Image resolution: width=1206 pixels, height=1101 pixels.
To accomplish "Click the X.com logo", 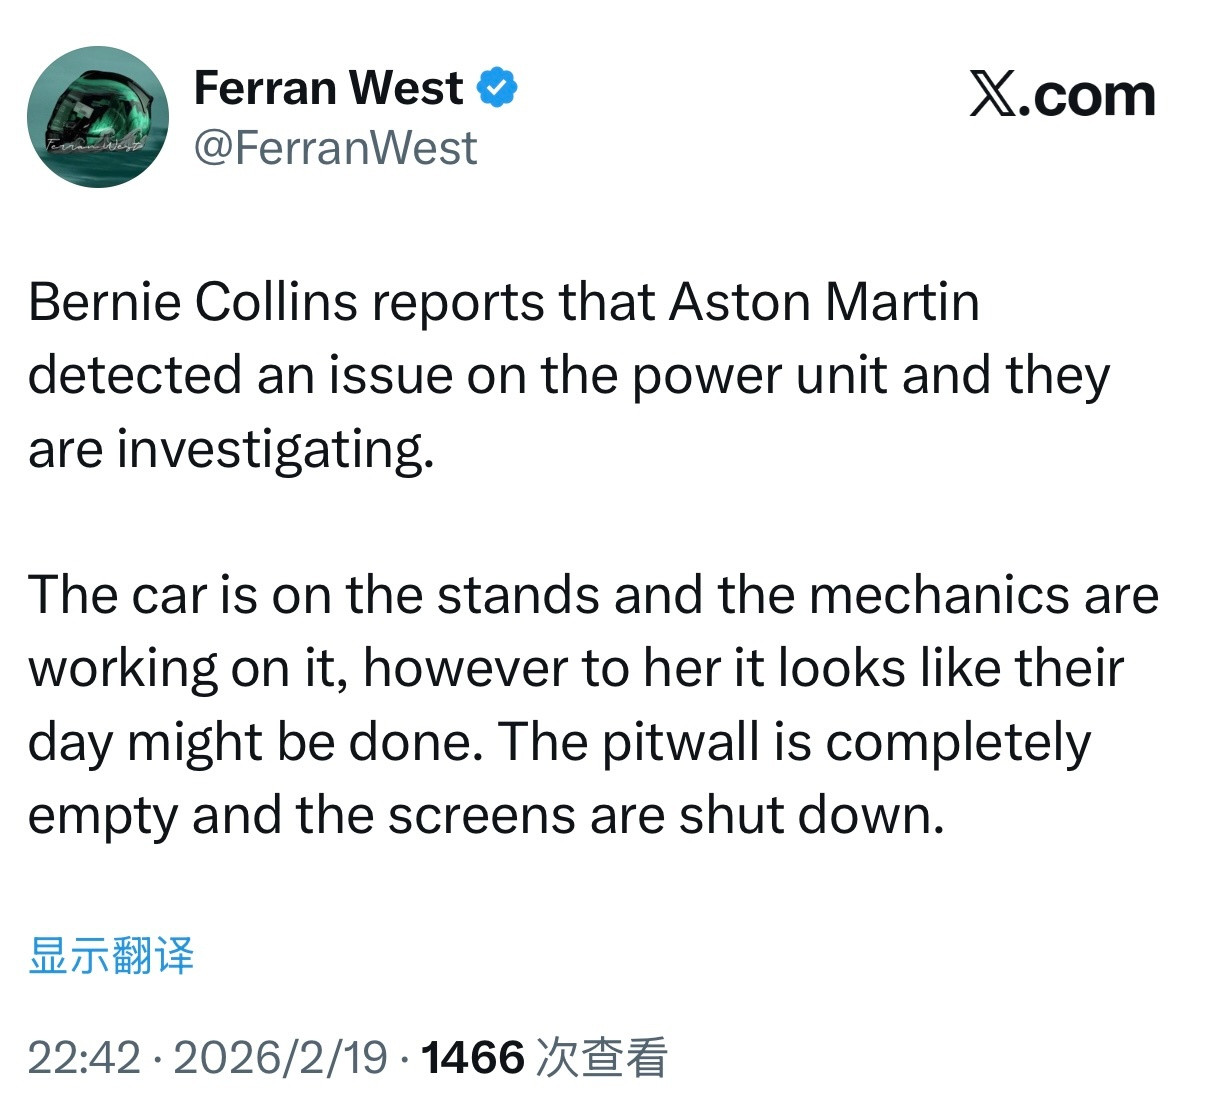I will coord(1063,95).
